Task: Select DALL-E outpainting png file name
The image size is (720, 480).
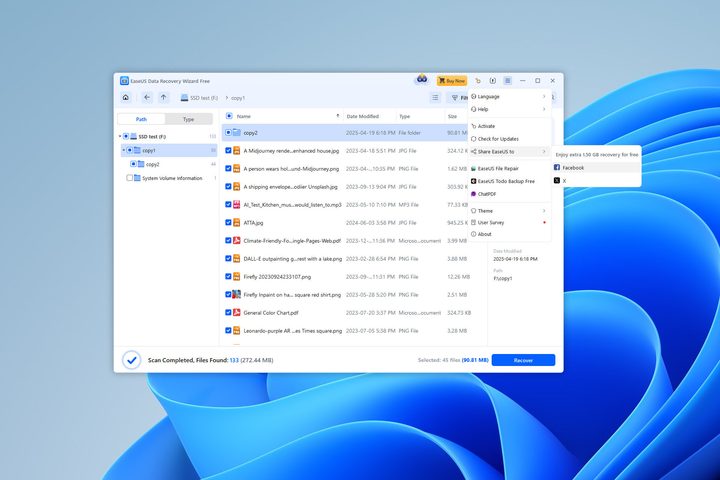Action: (292, 259)
